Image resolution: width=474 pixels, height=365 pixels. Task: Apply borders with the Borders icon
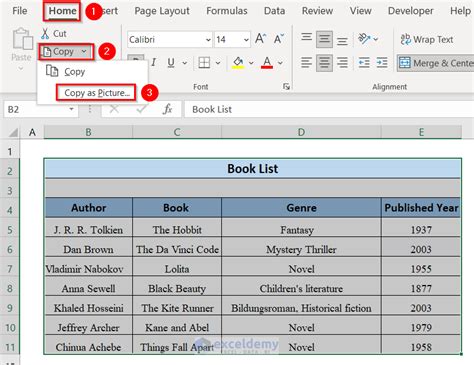coord(204,62)
